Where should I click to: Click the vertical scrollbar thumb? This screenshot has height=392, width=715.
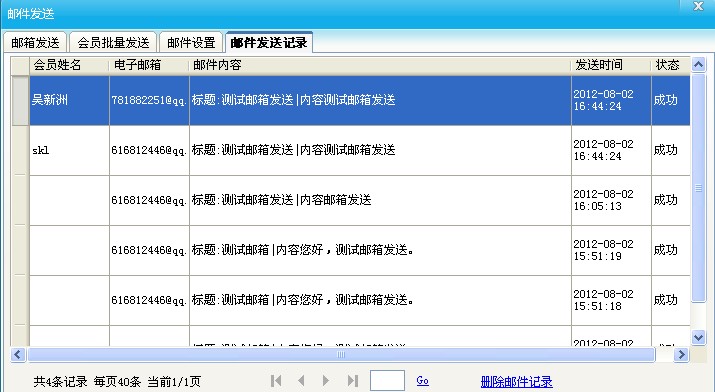[x=698, y=188]
